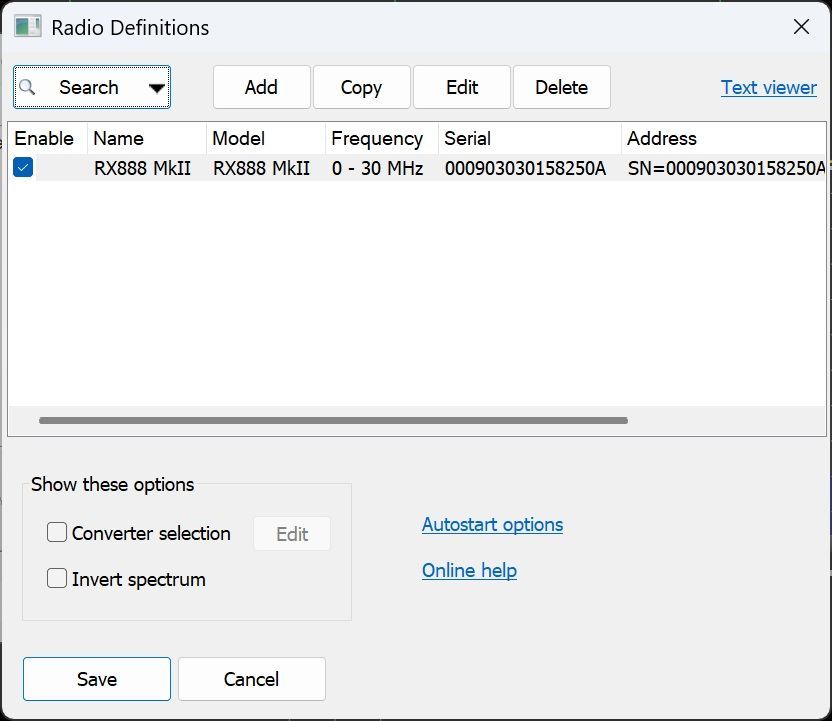
Task: Enable the Converter selection option
Action: pyautogui.click(x=57, y=533)
